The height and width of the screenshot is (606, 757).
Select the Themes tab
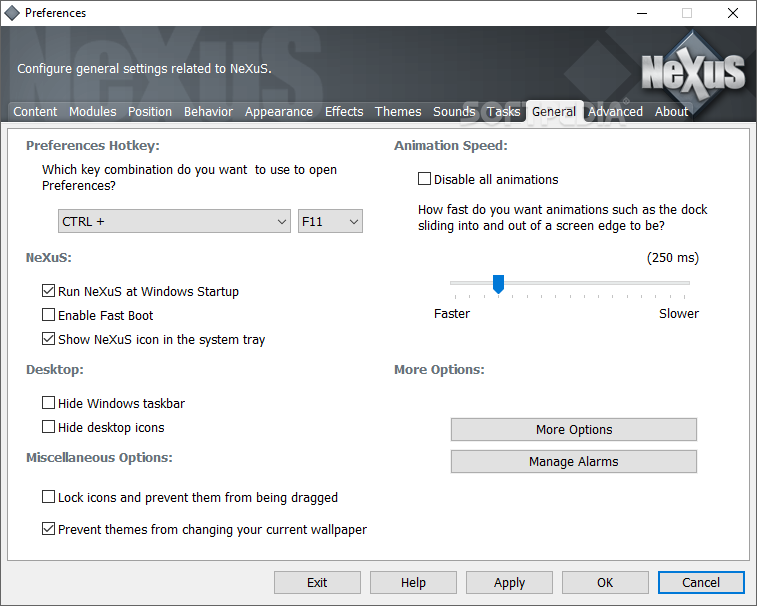click(398, 112)
